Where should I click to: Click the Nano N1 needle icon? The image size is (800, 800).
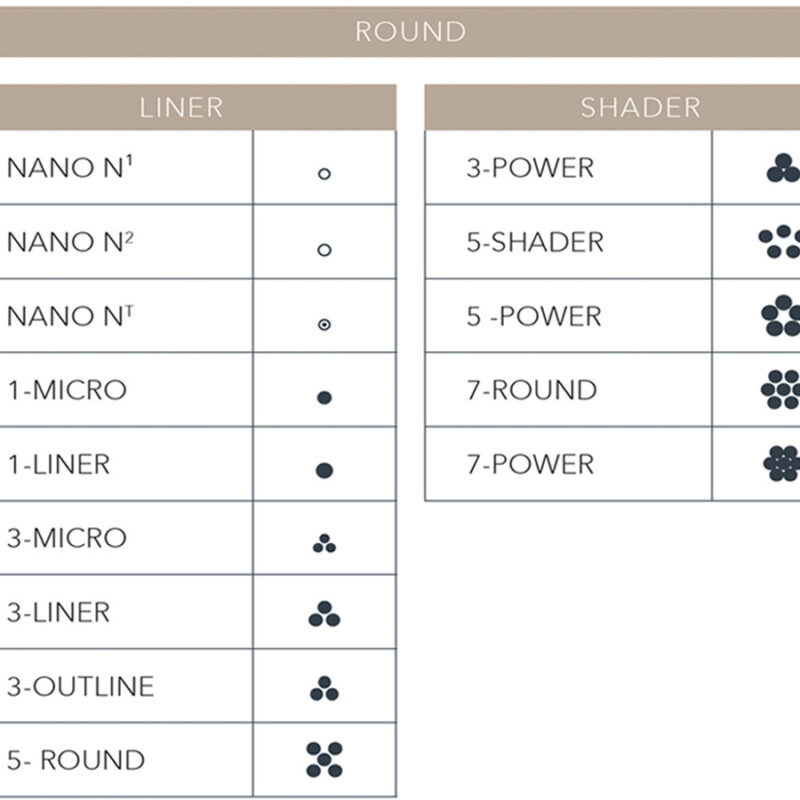click(324, 173)
